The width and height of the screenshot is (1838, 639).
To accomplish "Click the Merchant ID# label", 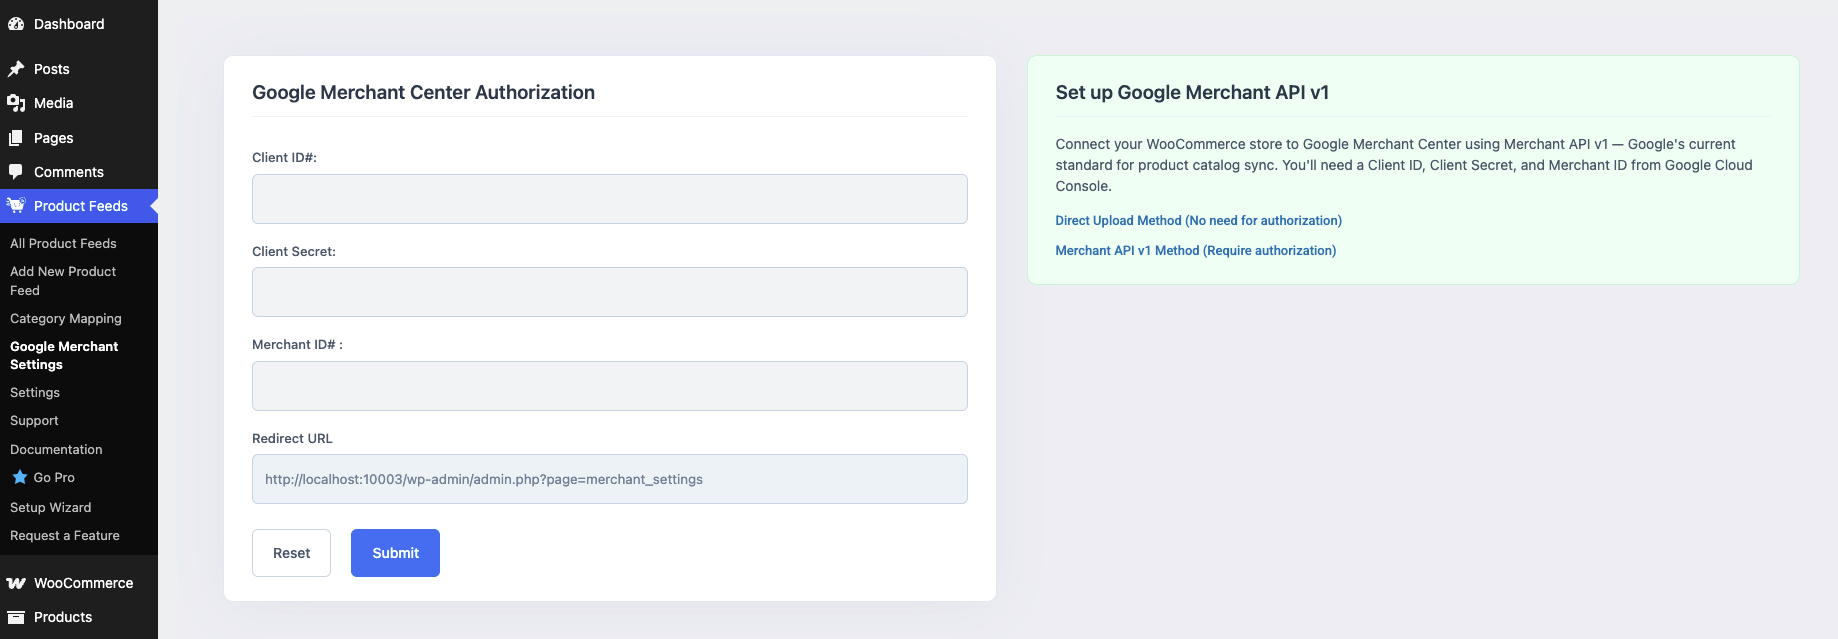I will 297,344.
